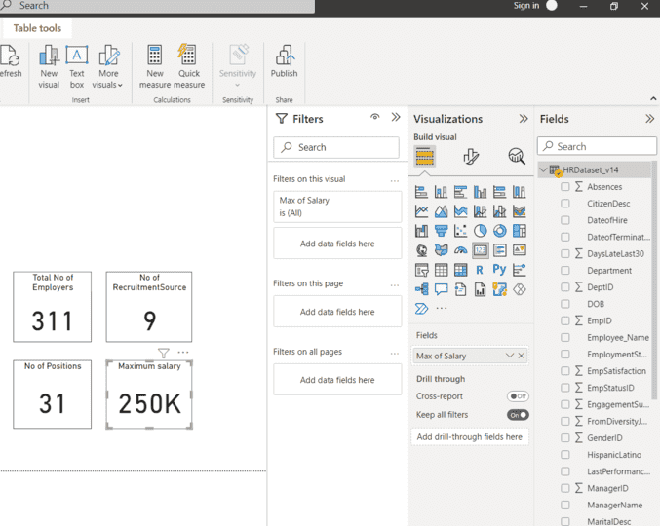Open the Table tools ribbon tab

[37, 28]
